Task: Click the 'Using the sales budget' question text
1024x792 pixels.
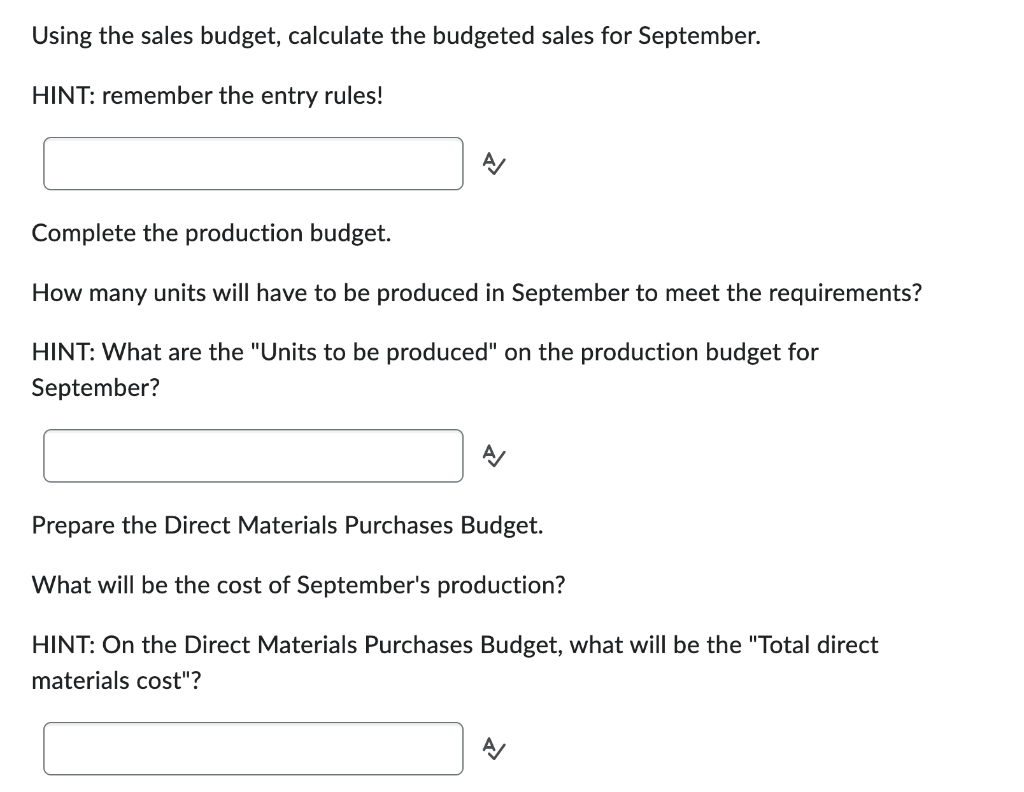Action: tap(396, 36)
